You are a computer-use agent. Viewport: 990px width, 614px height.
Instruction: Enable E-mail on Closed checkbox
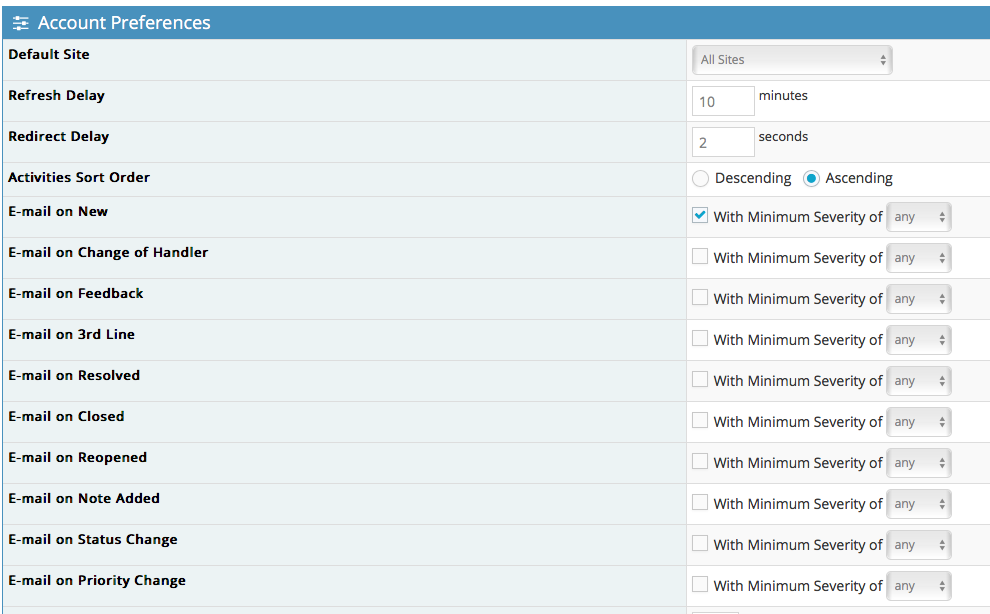point(700,421)
